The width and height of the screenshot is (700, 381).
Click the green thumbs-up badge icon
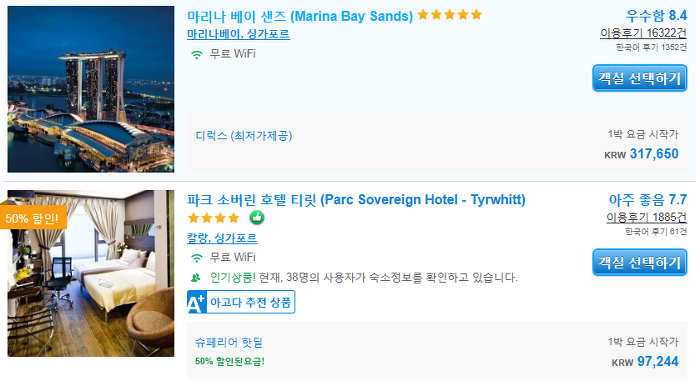click(x=257, y=218)
